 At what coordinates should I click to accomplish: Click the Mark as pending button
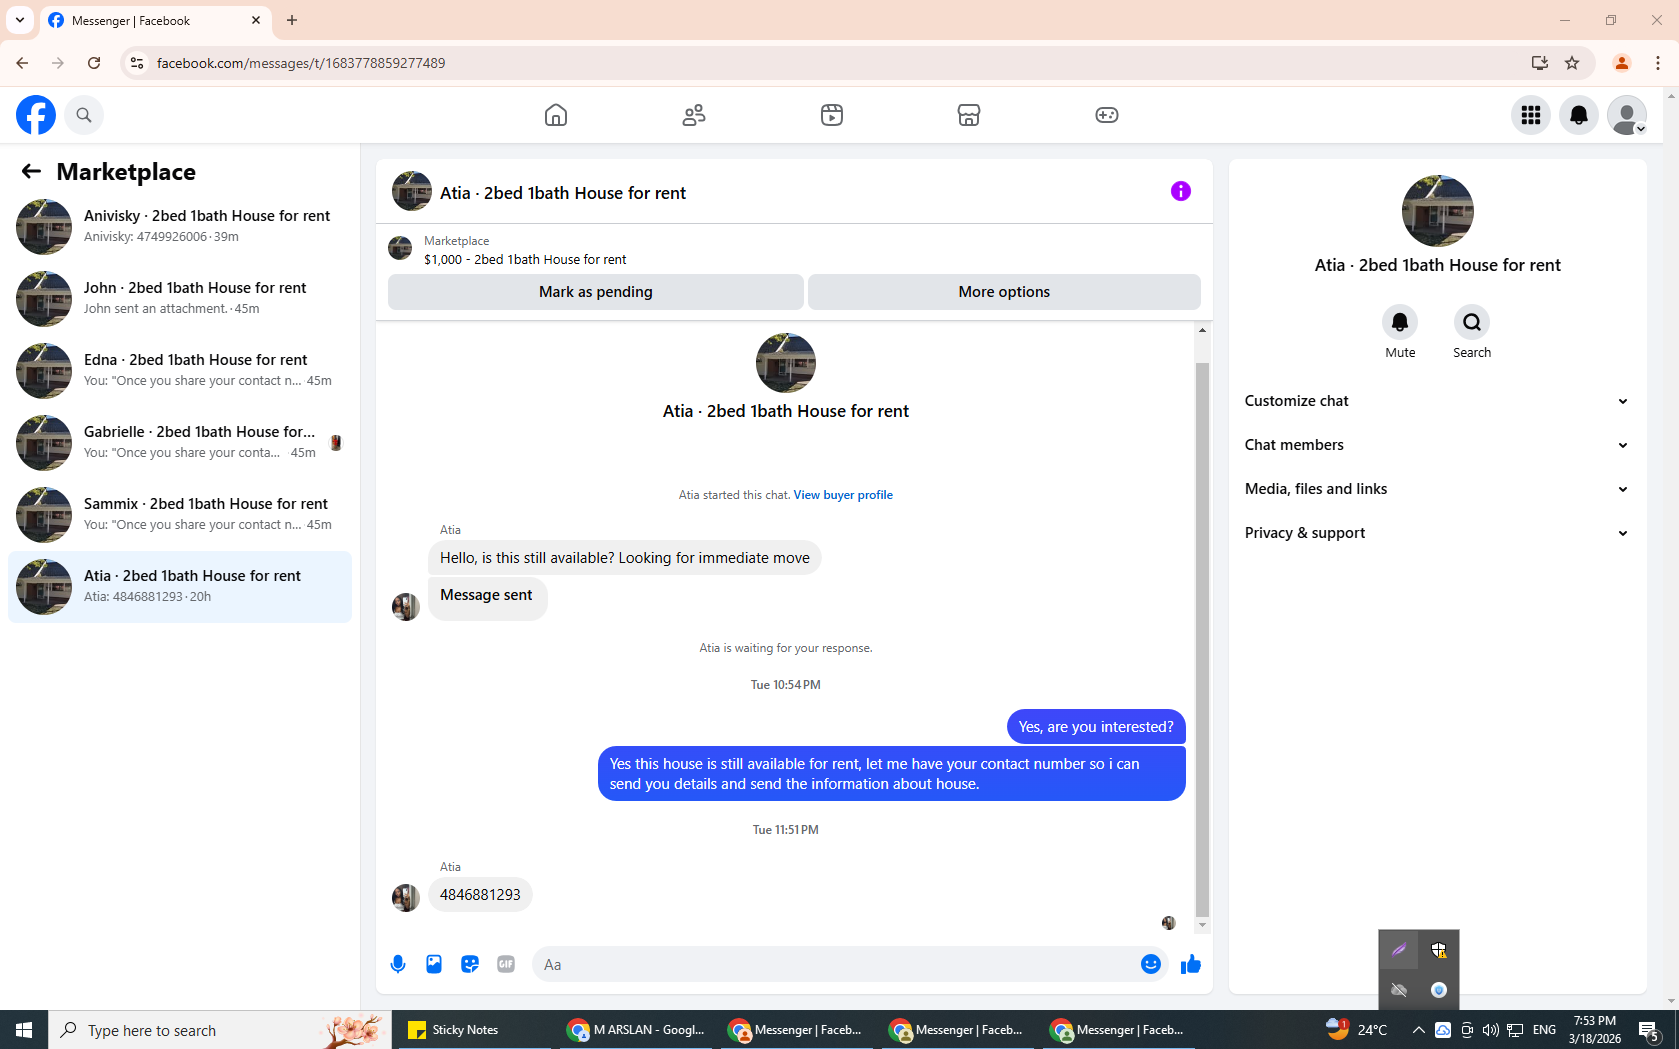pyautogui.click(x=596, y=292)
